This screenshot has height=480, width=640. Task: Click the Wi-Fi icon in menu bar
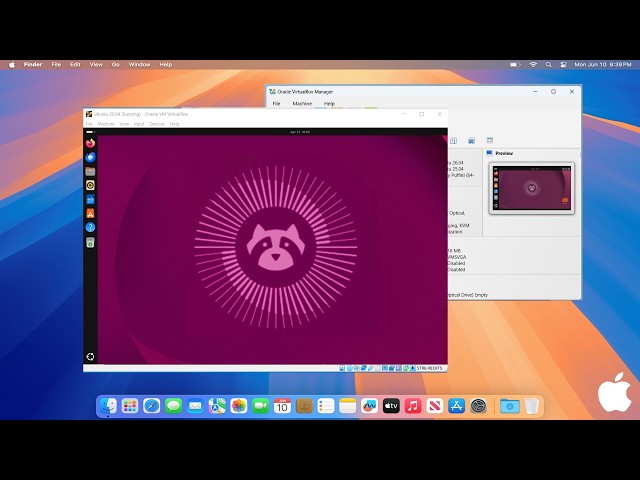tap(533, 64)
